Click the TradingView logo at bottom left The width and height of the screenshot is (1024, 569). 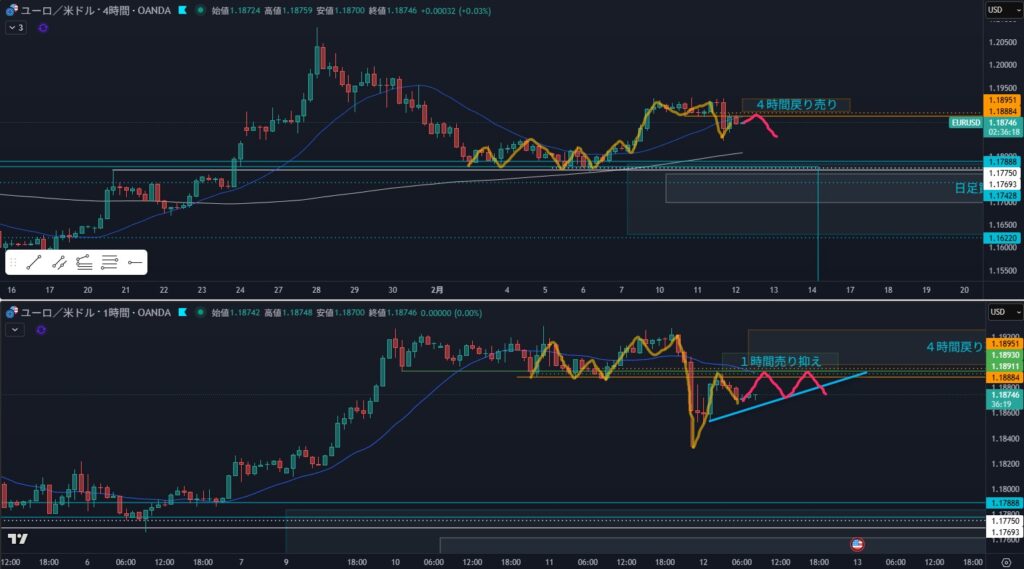[x=17, y=539]
